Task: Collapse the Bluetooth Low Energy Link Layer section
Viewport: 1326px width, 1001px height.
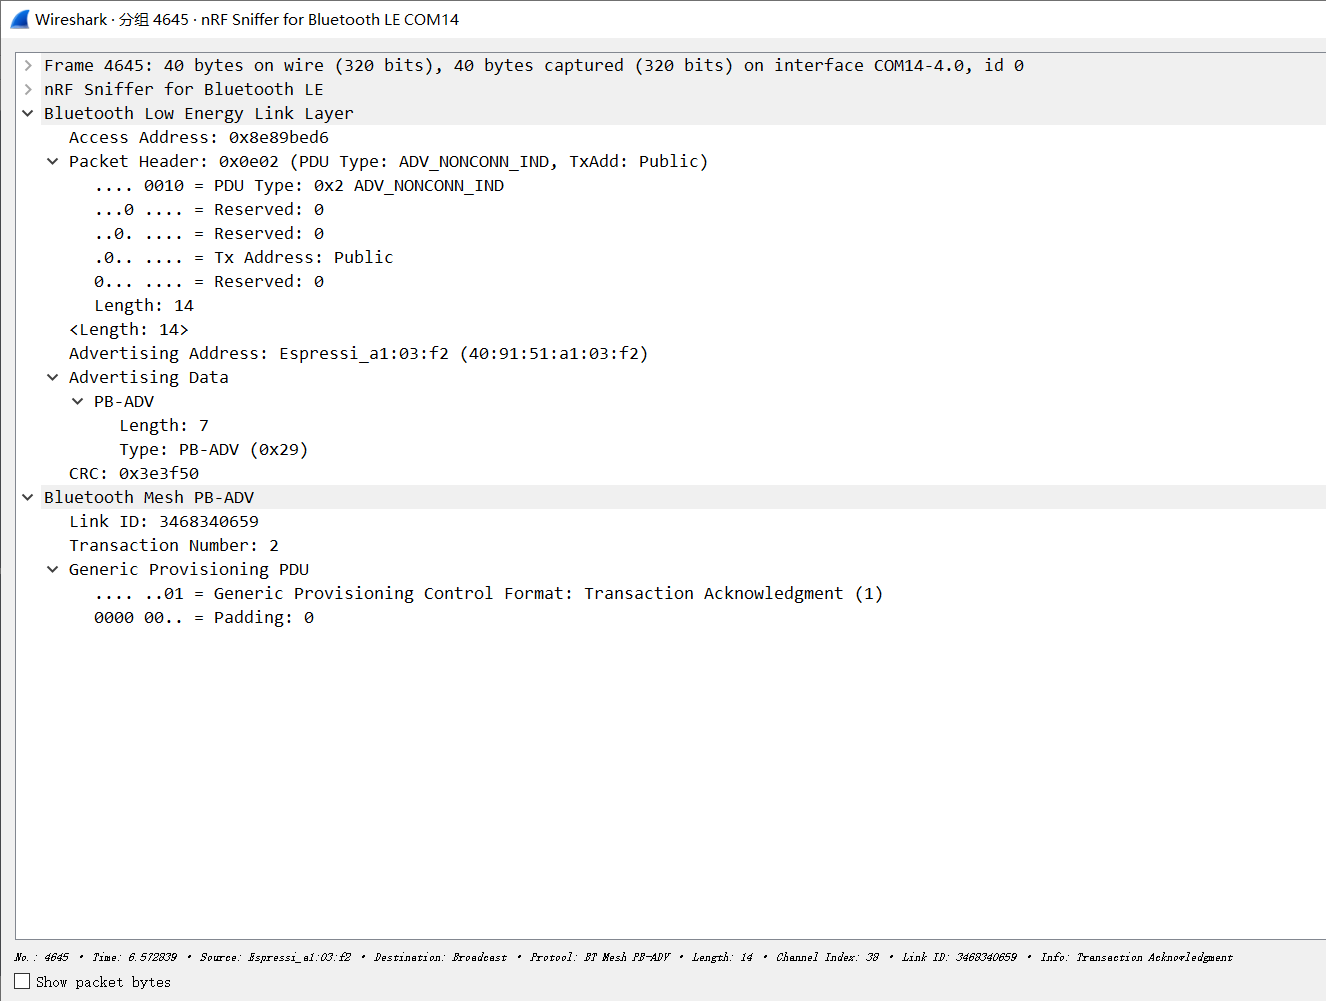Action: pyautogui.click(x=28, y=113)
